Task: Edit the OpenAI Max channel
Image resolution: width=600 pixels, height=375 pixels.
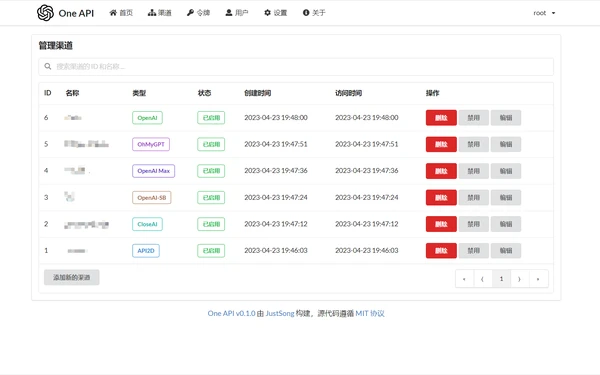Action: pyautogui.click(x=505, y=171)
